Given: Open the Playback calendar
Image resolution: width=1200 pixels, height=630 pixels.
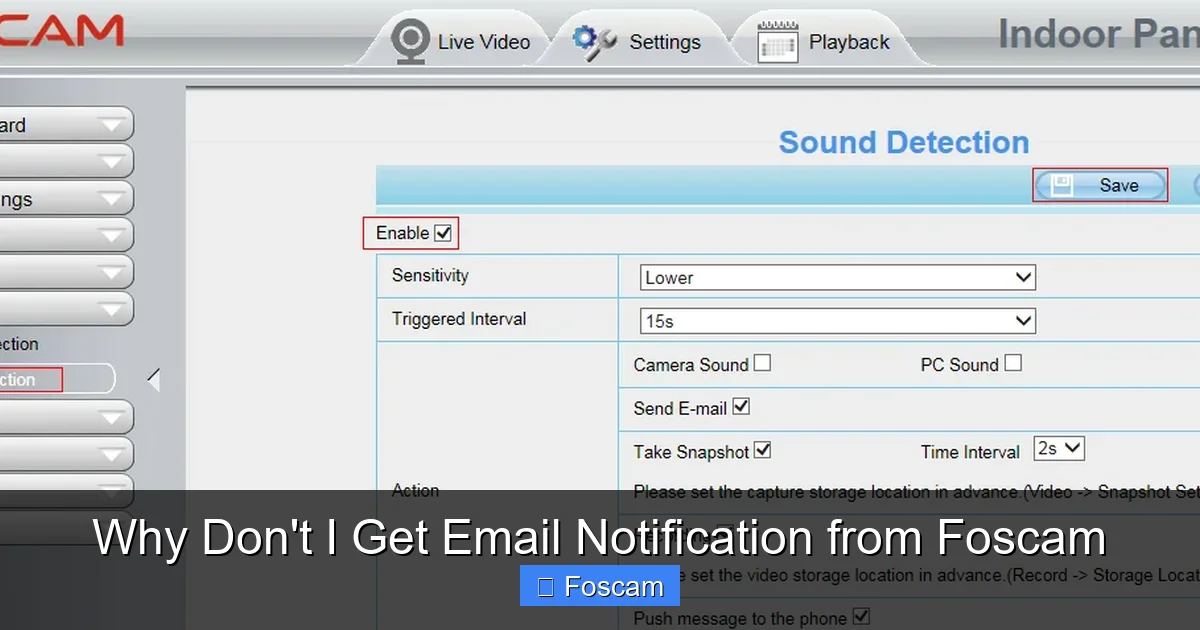Looking at the screenshot, I should click(x=824, y=41).
